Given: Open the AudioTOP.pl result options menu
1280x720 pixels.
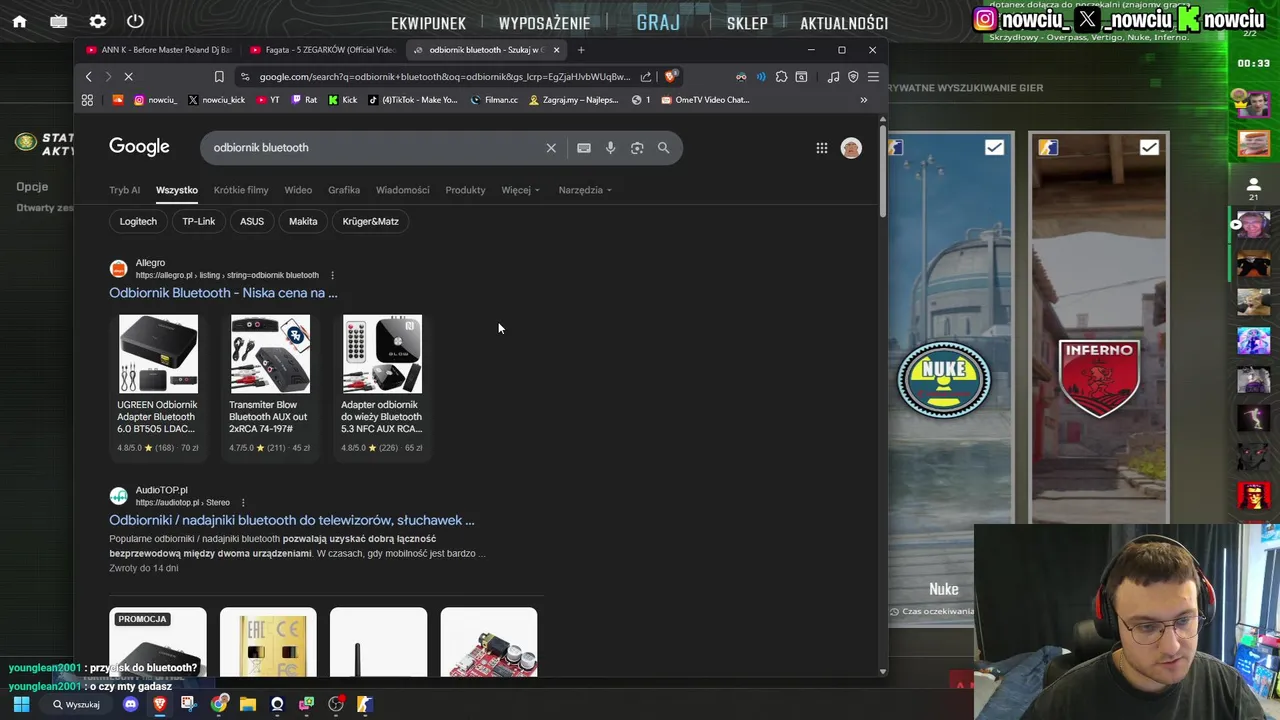Looking at the screenshot, I should click(x=243, y=503).
